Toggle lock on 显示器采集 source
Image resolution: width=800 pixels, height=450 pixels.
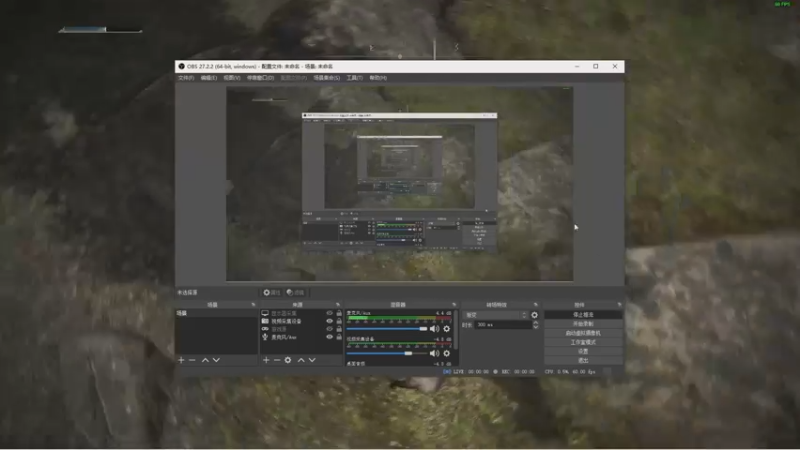339,313
